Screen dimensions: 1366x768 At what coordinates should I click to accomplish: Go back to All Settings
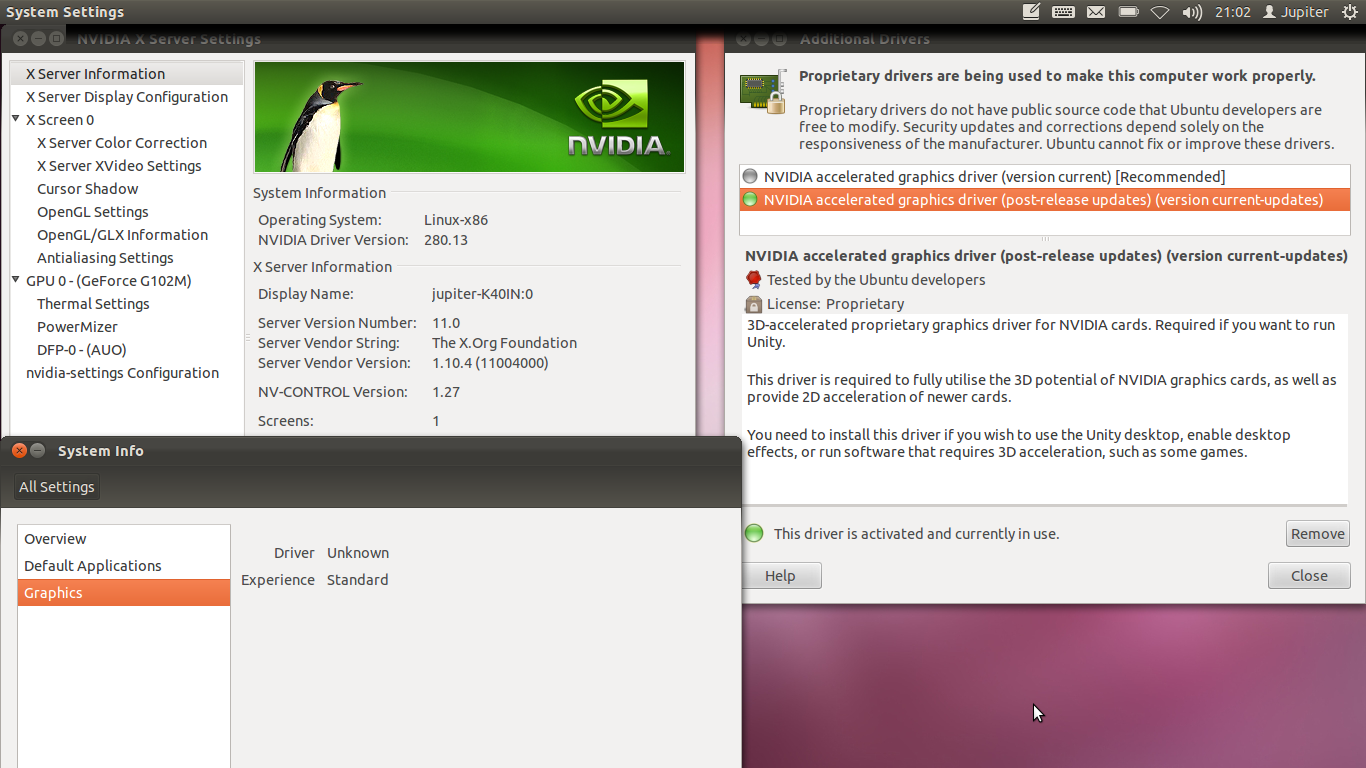pos(57,487)
